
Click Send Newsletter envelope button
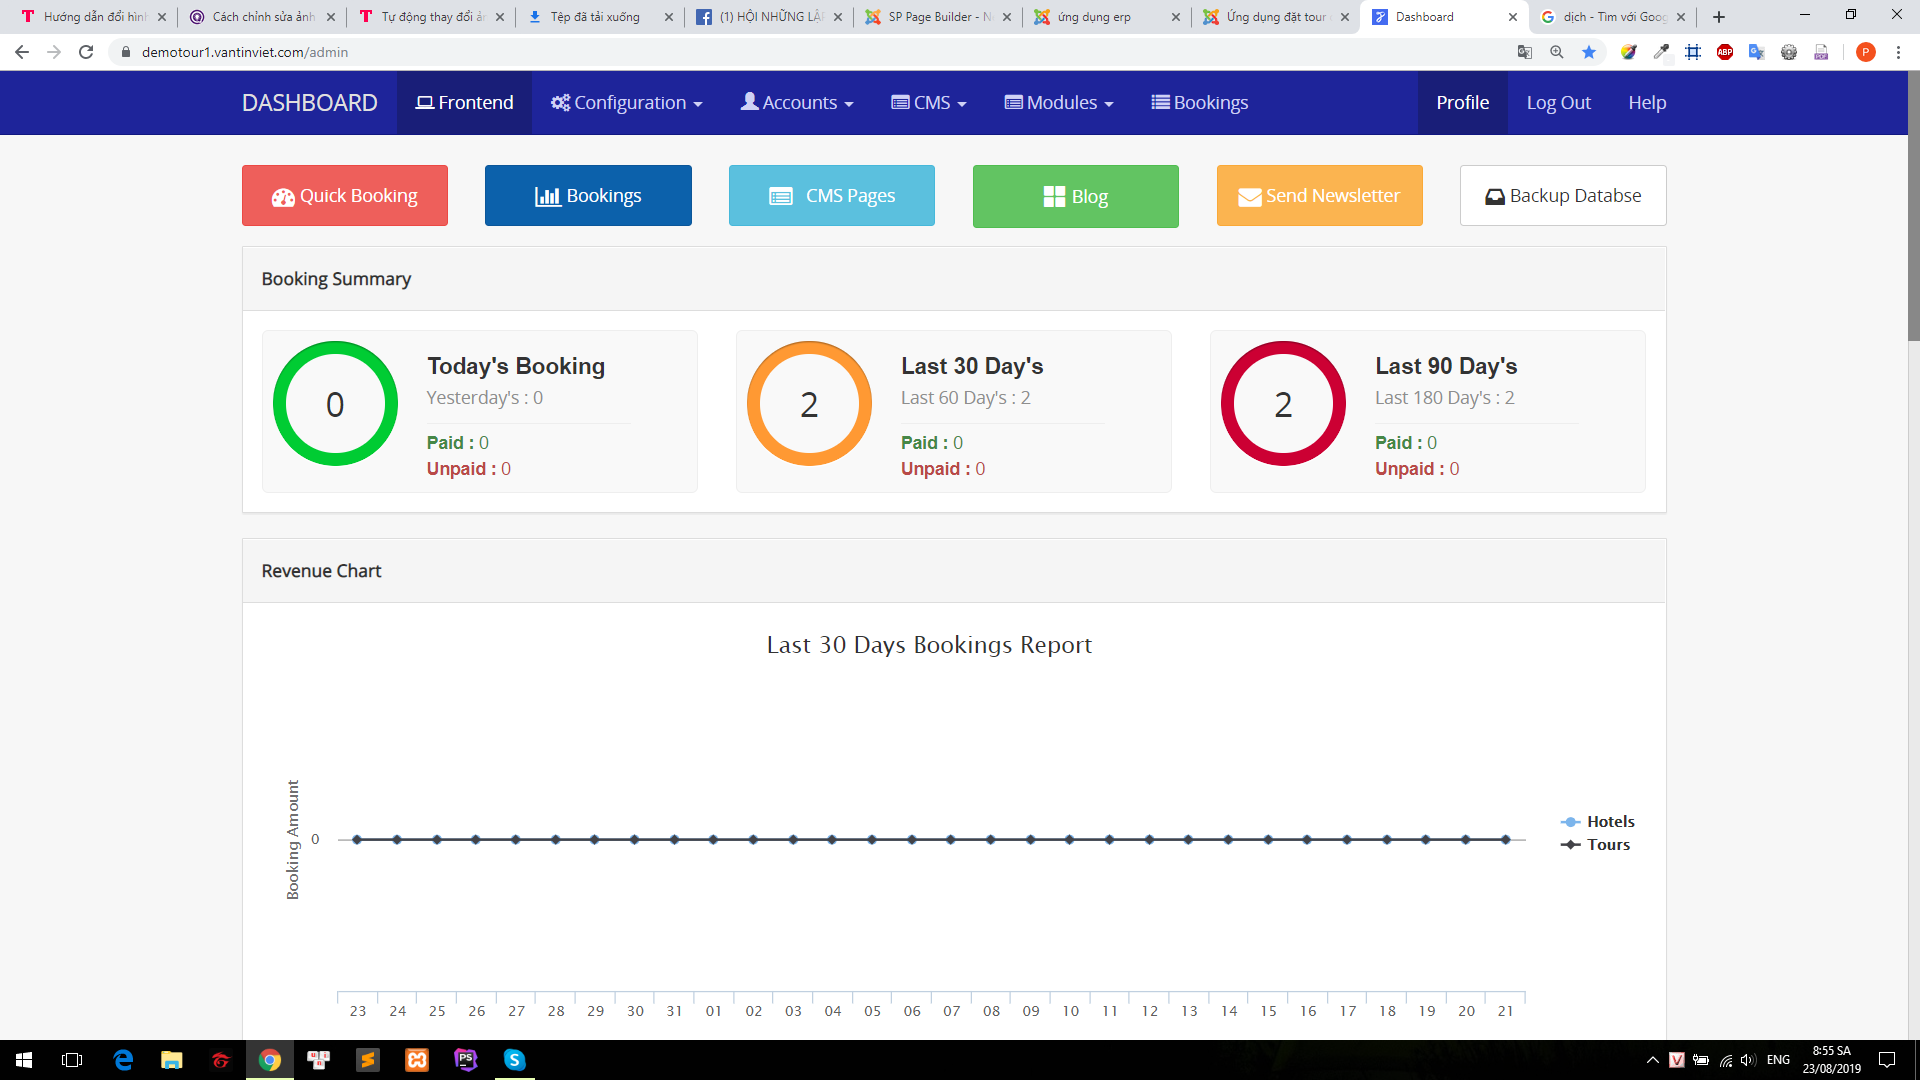pos(1319,196)
